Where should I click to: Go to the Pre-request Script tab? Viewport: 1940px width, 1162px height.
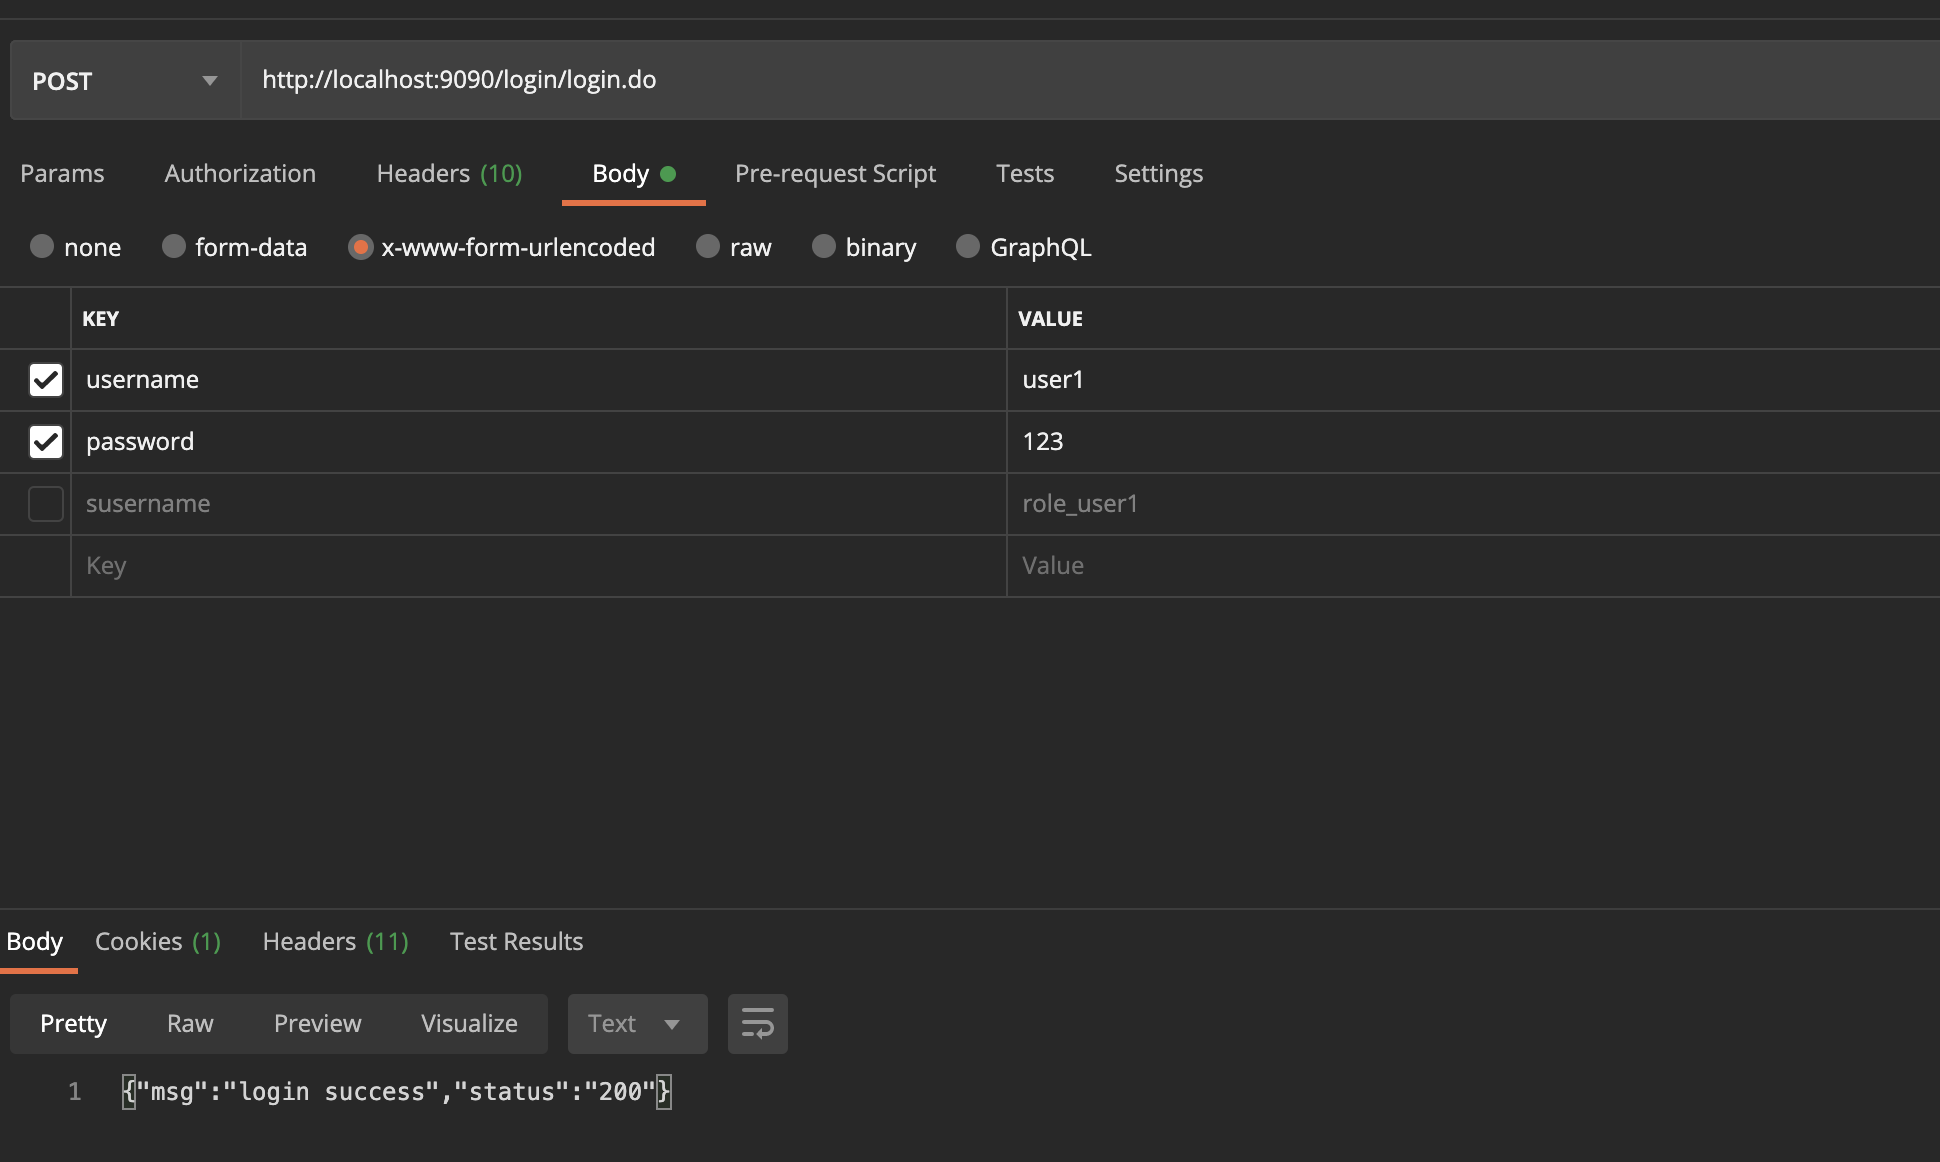click(x=835, y=173)
